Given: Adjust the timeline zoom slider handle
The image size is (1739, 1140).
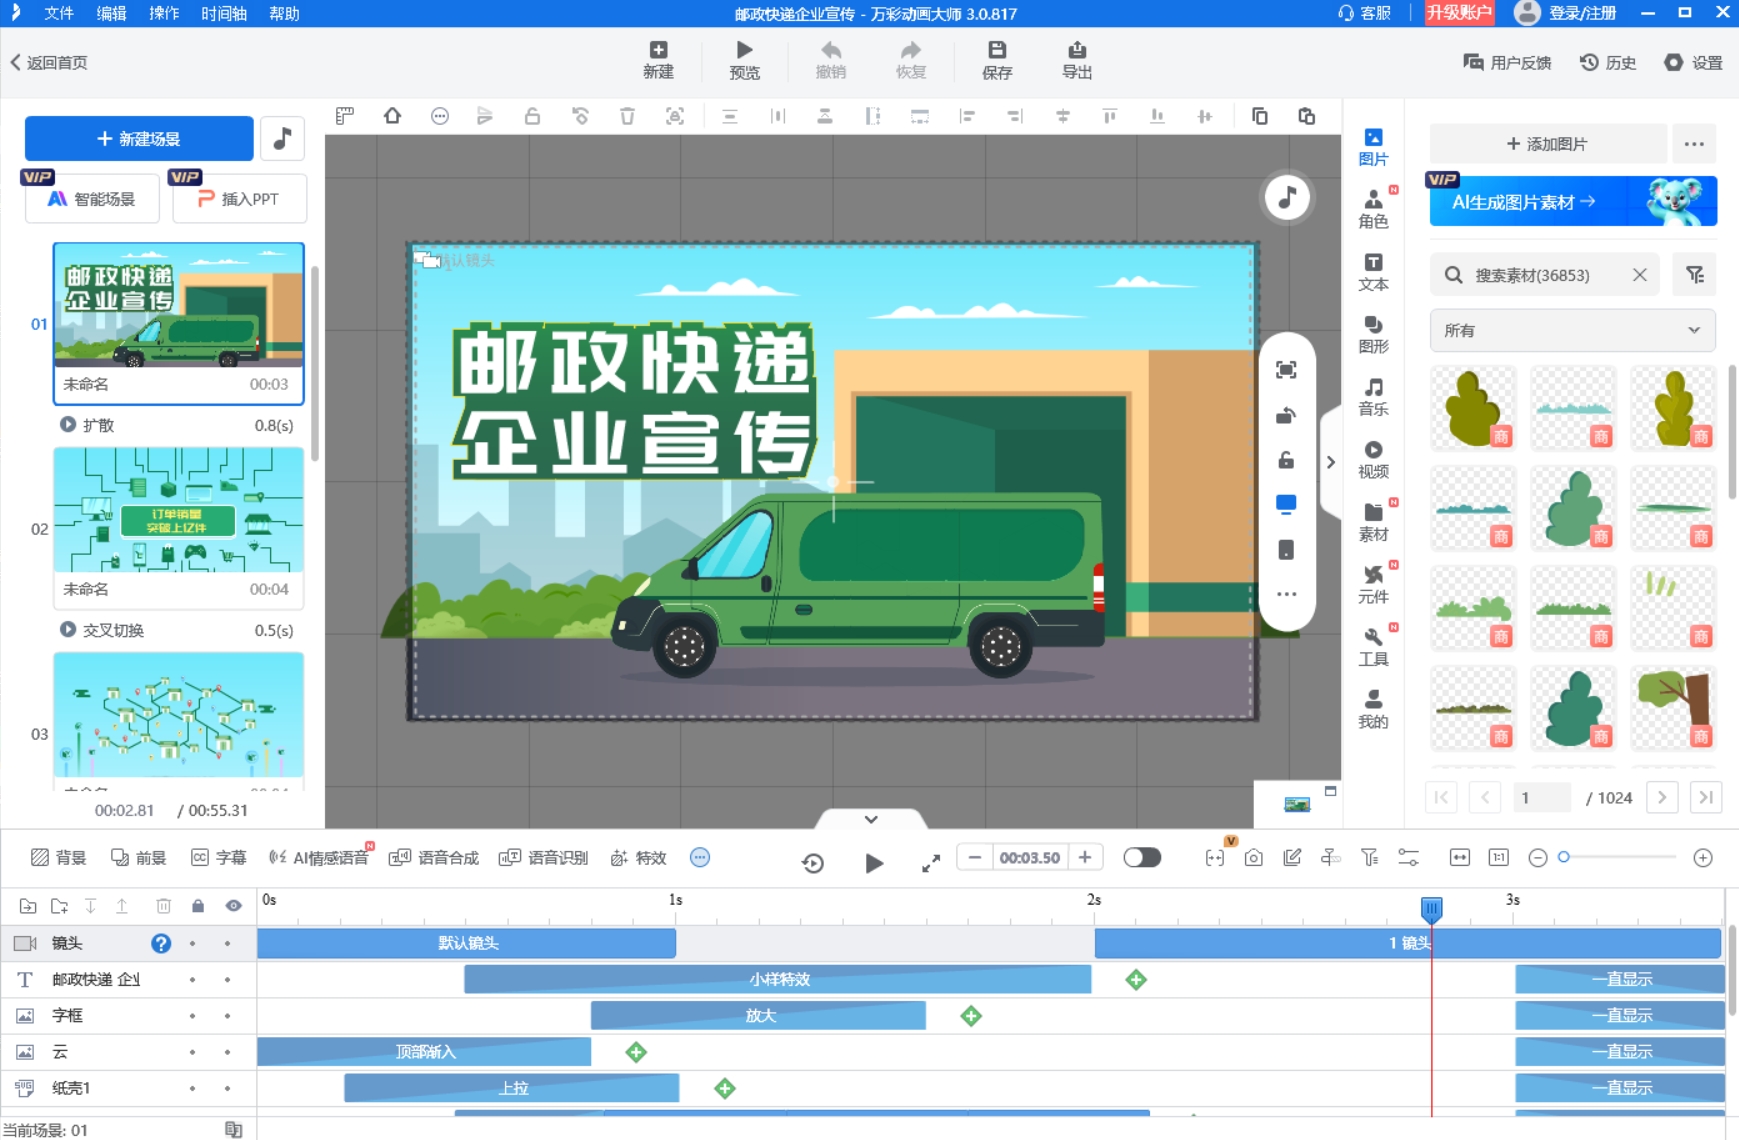Looking at the screenshot, I should (1564, 857).
